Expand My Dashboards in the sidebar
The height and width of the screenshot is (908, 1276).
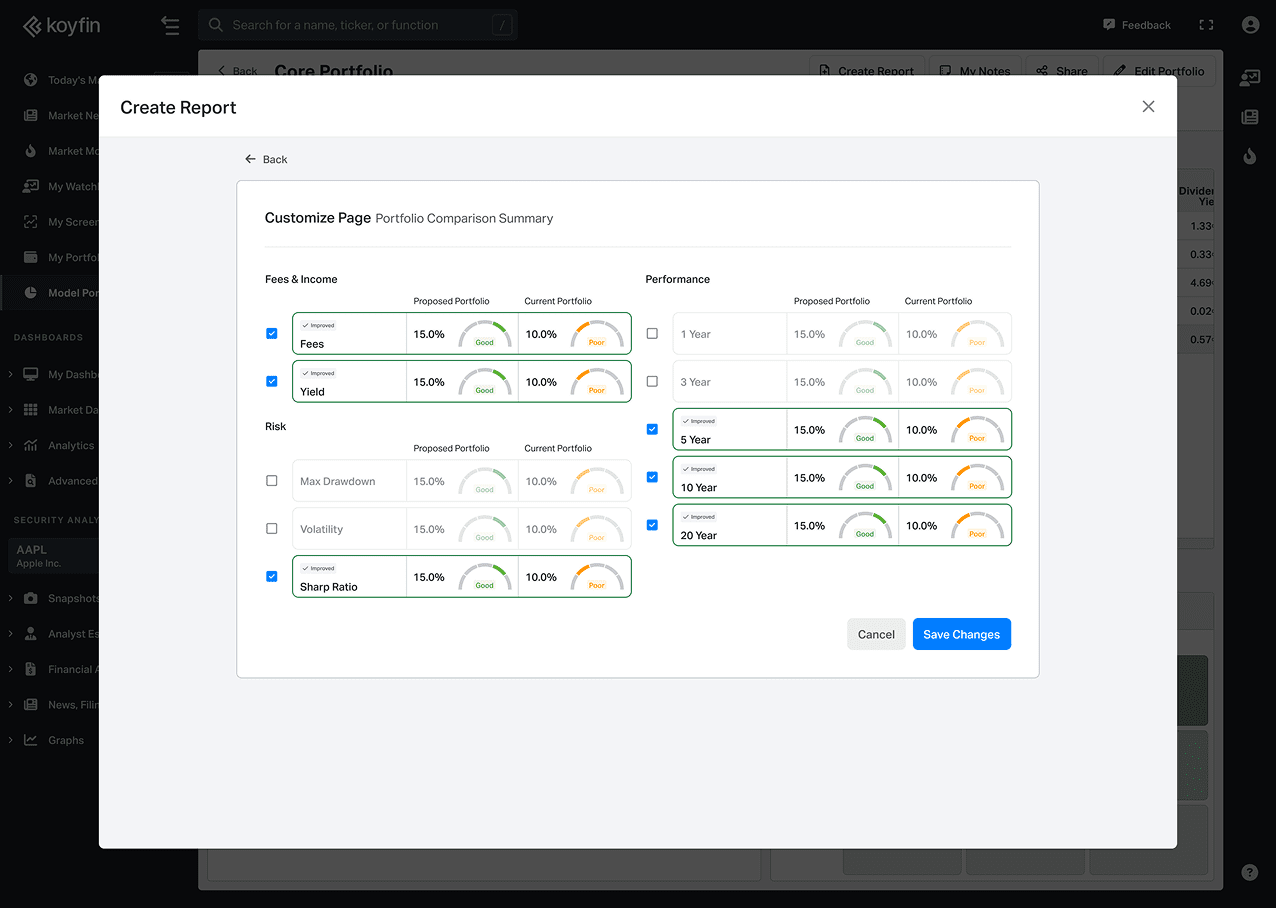click(32, 374)
